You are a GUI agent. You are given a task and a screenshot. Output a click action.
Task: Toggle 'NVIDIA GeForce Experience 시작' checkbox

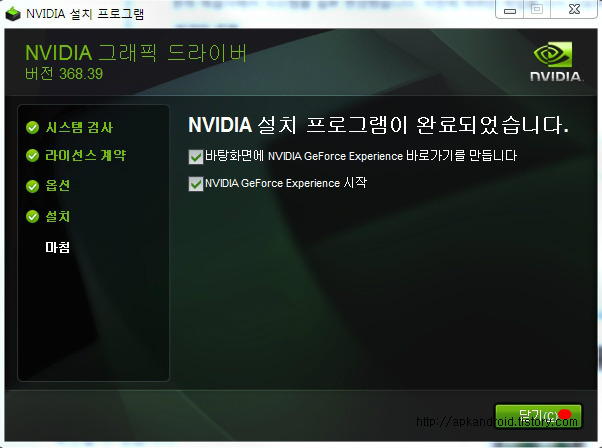click(195, 183)
